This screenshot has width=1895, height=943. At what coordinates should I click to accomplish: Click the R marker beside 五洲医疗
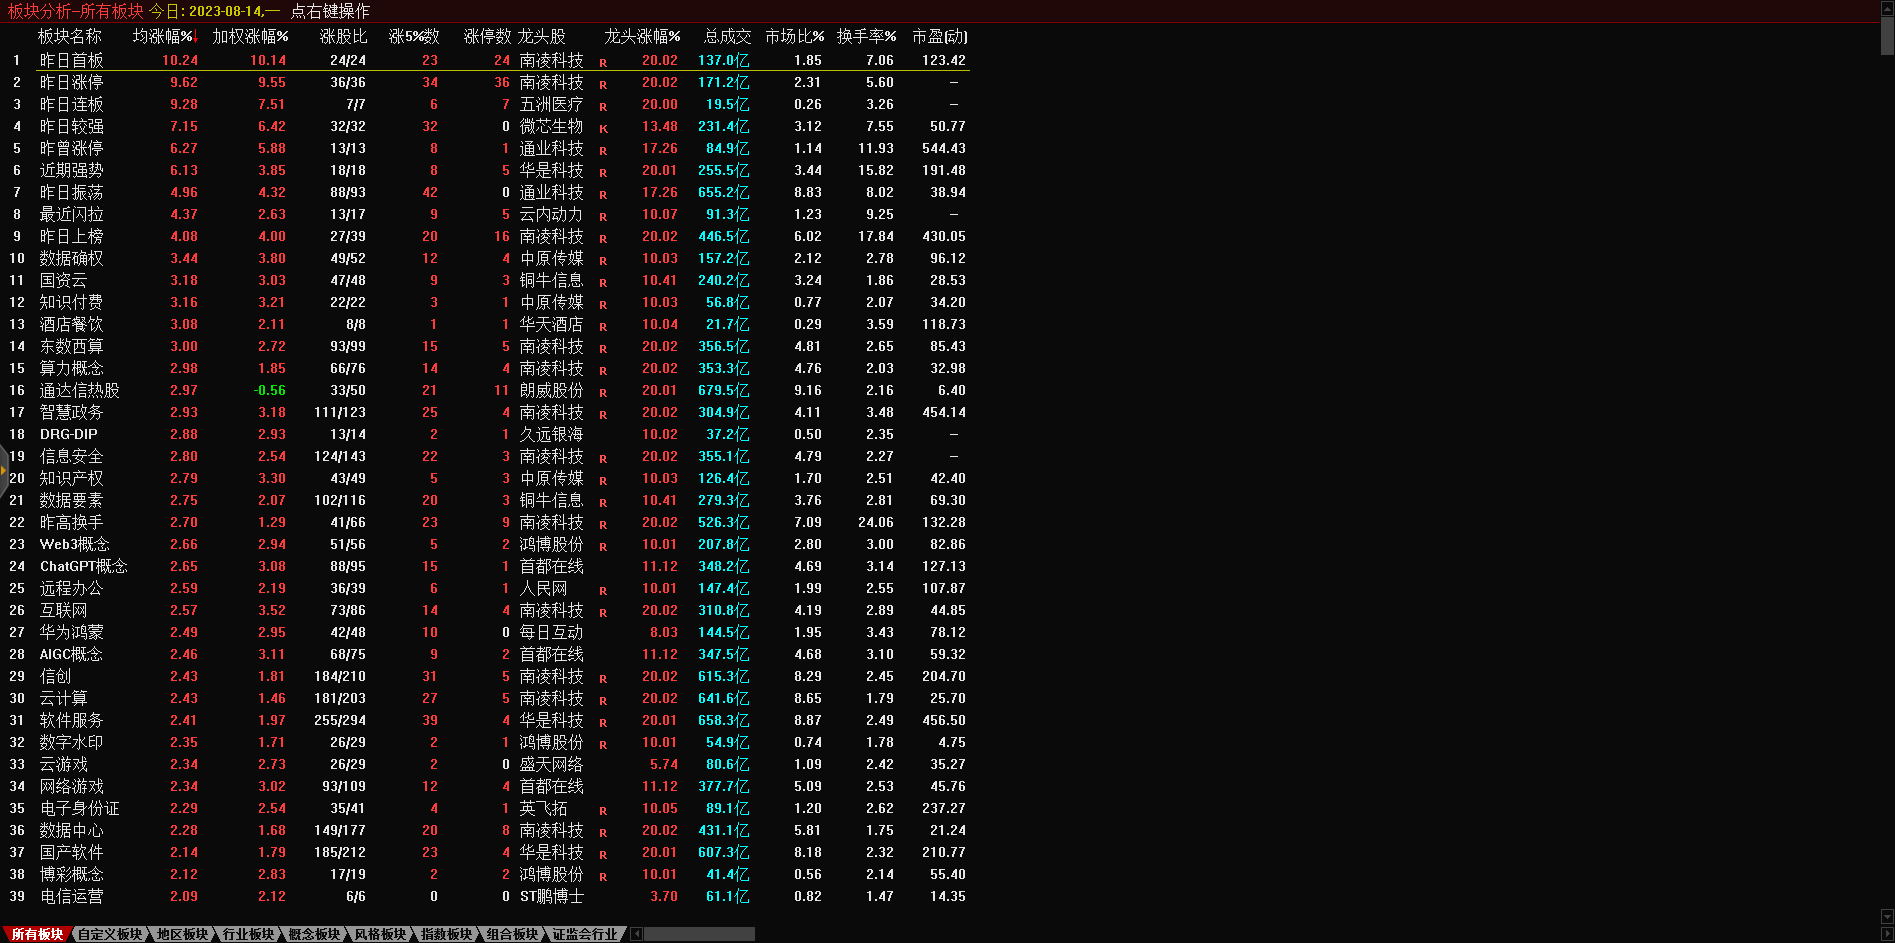click(603, 106)
